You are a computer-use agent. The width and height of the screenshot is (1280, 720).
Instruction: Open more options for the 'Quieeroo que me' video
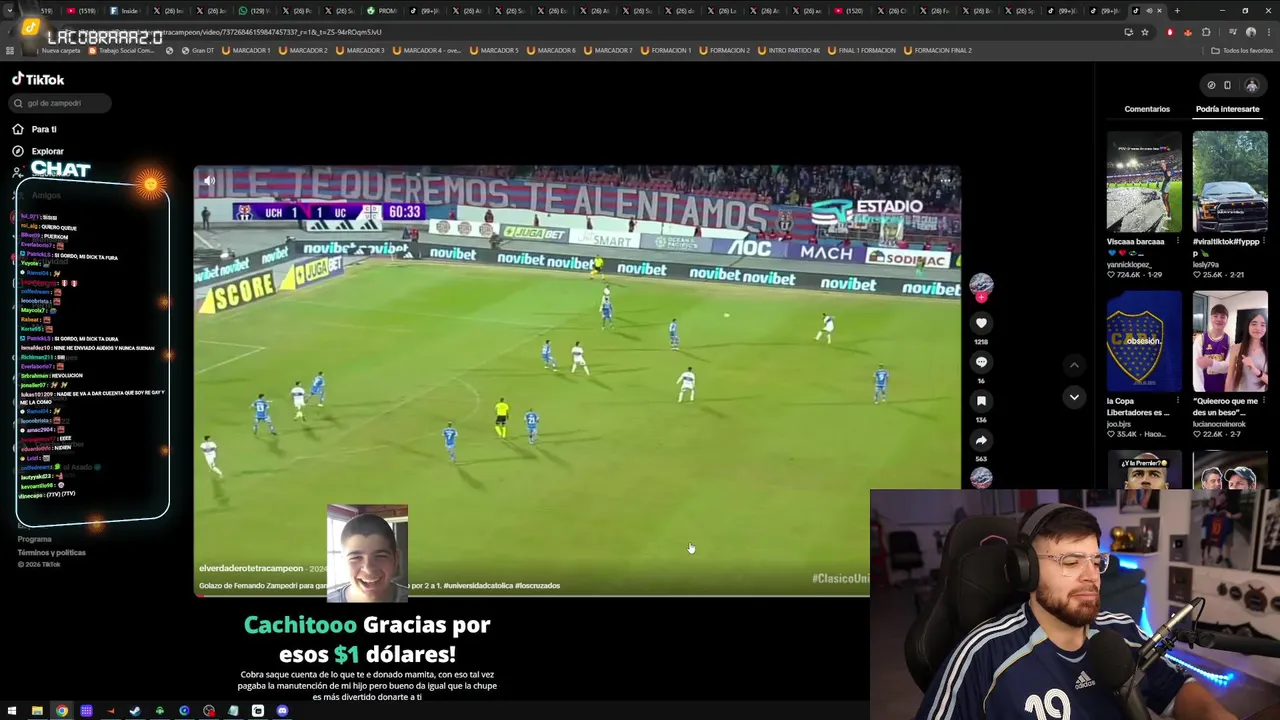[x=1264, y=402]
